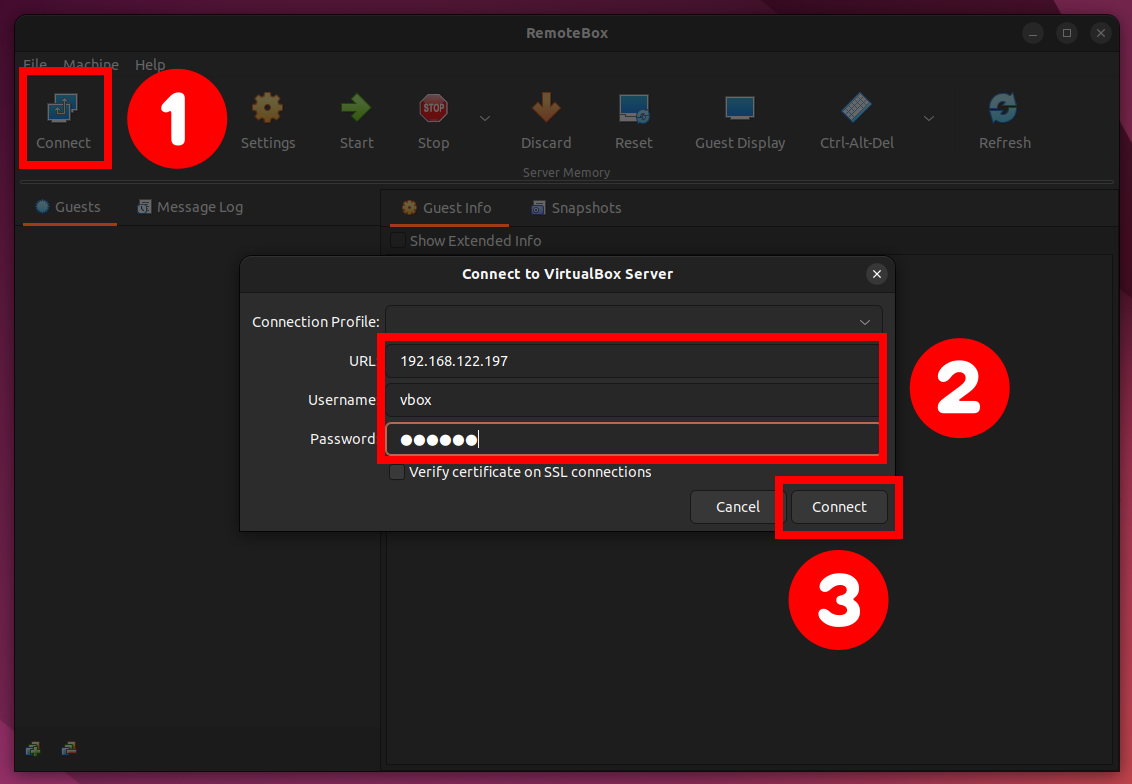Open the dropdown arrow beside Ctrl-Alt-Del

(929, 118)
